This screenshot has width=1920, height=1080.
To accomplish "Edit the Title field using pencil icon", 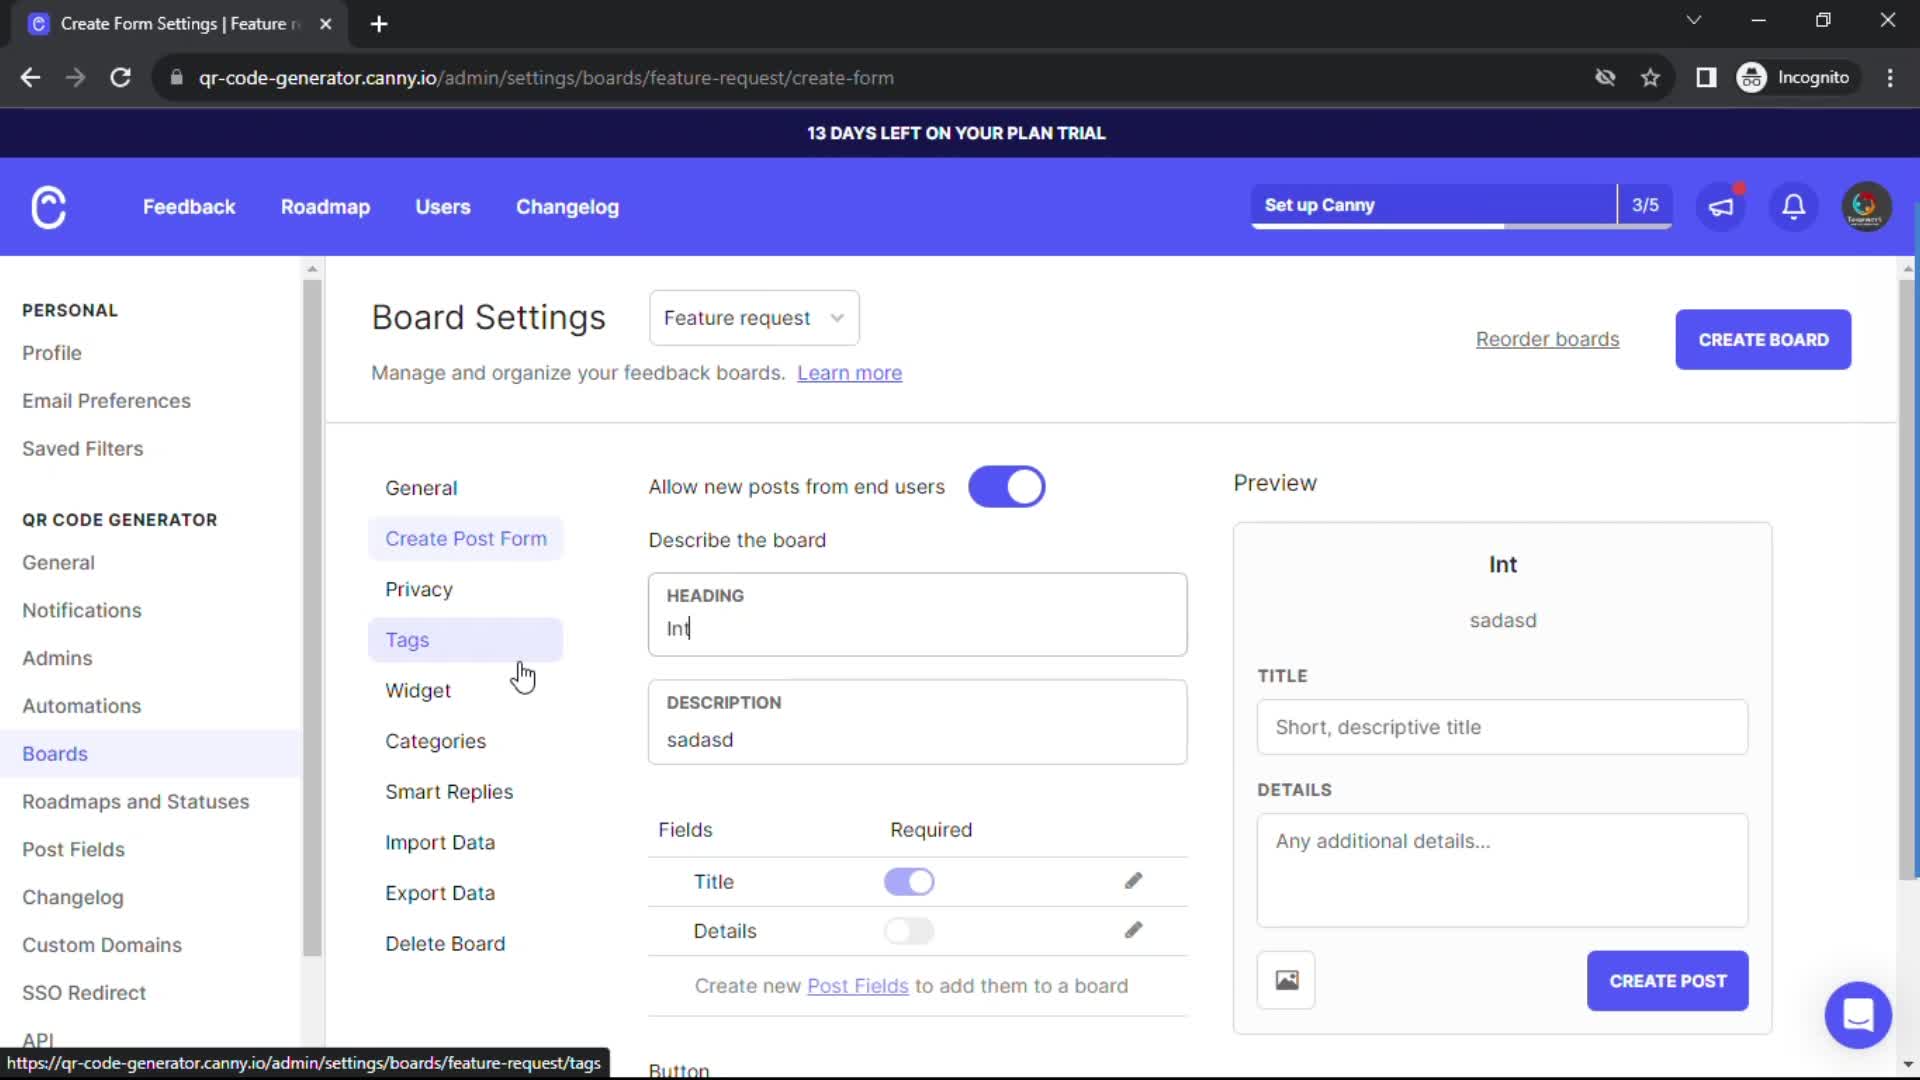I will click(1133, 881).
